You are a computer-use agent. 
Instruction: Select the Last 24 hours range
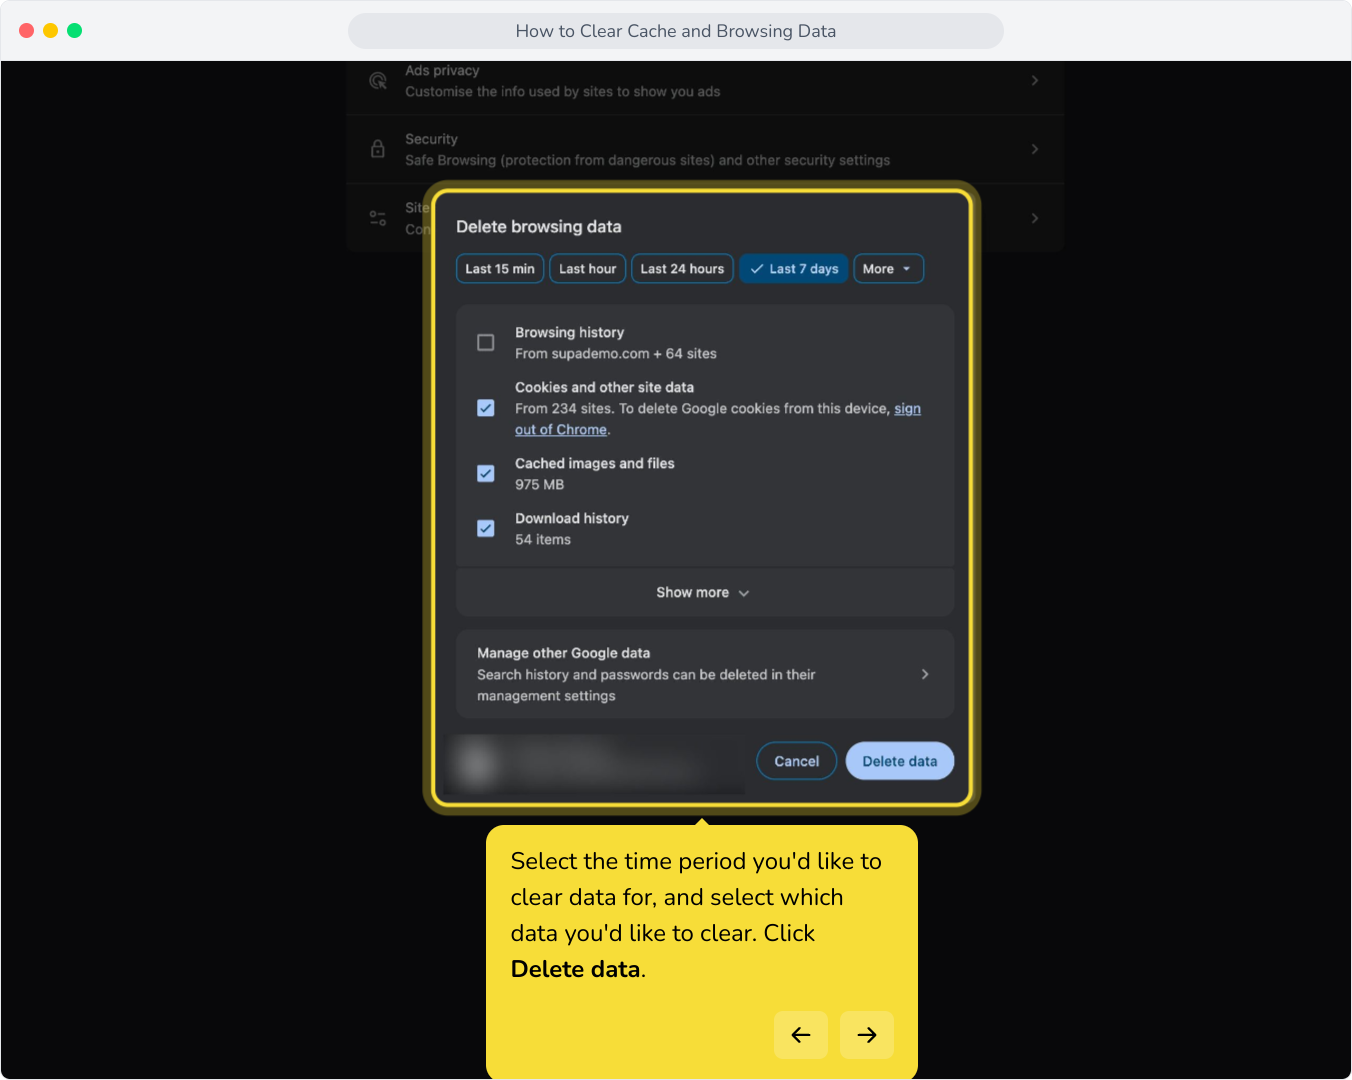point(682,269)
